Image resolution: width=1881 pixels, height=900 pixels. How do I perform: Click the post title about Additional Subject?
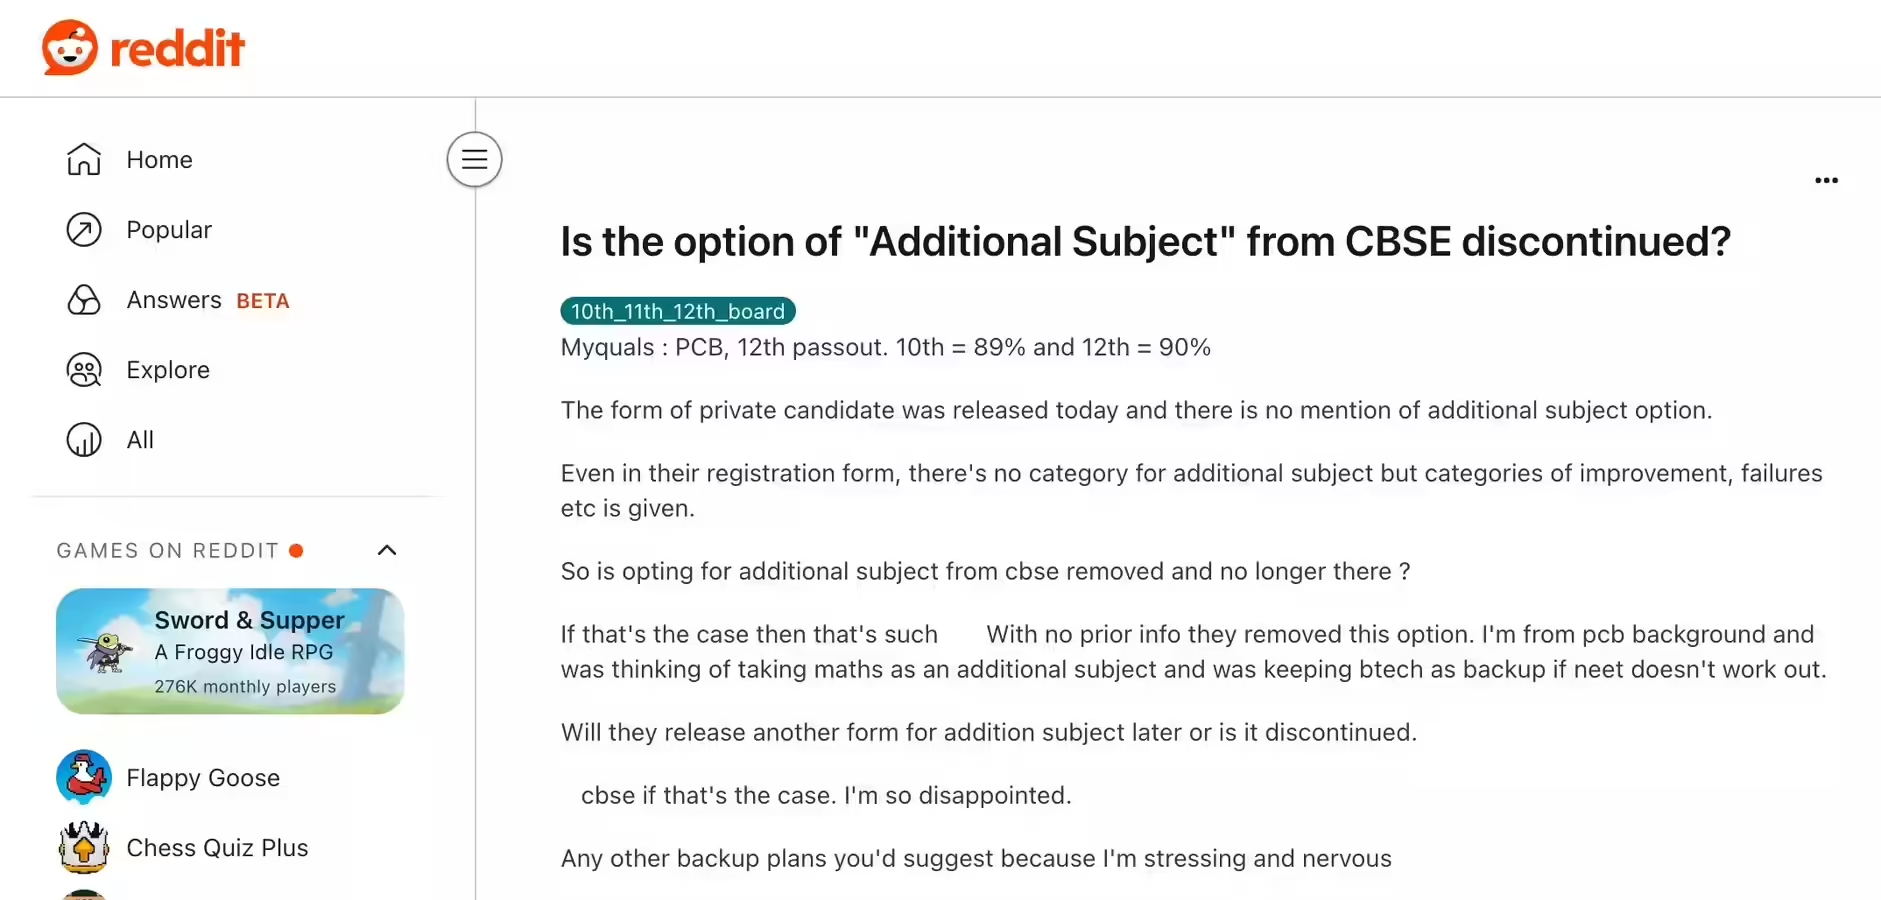(x=1145, y=241)
